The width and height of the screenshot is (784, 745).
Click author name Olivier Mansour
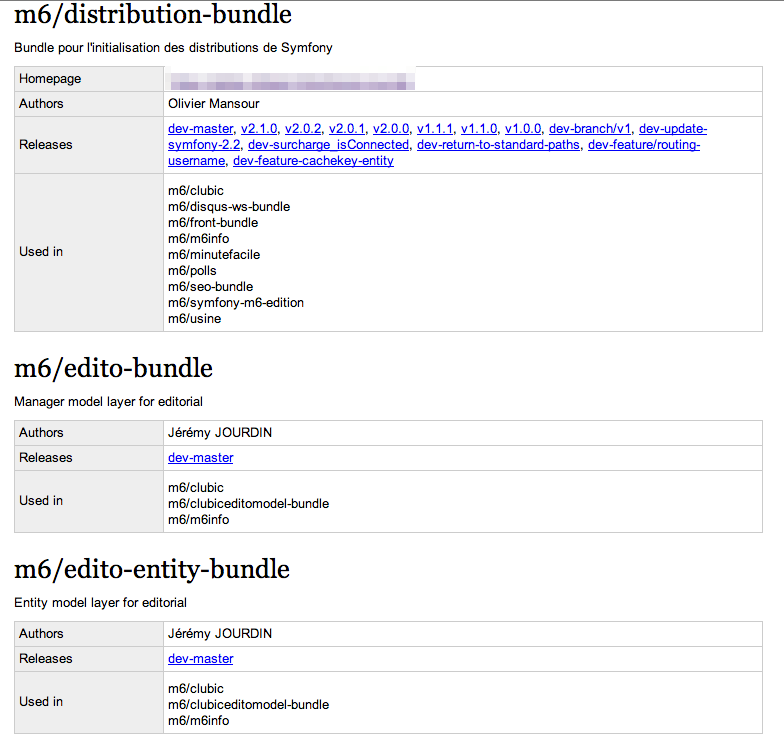tap(214, 104)
